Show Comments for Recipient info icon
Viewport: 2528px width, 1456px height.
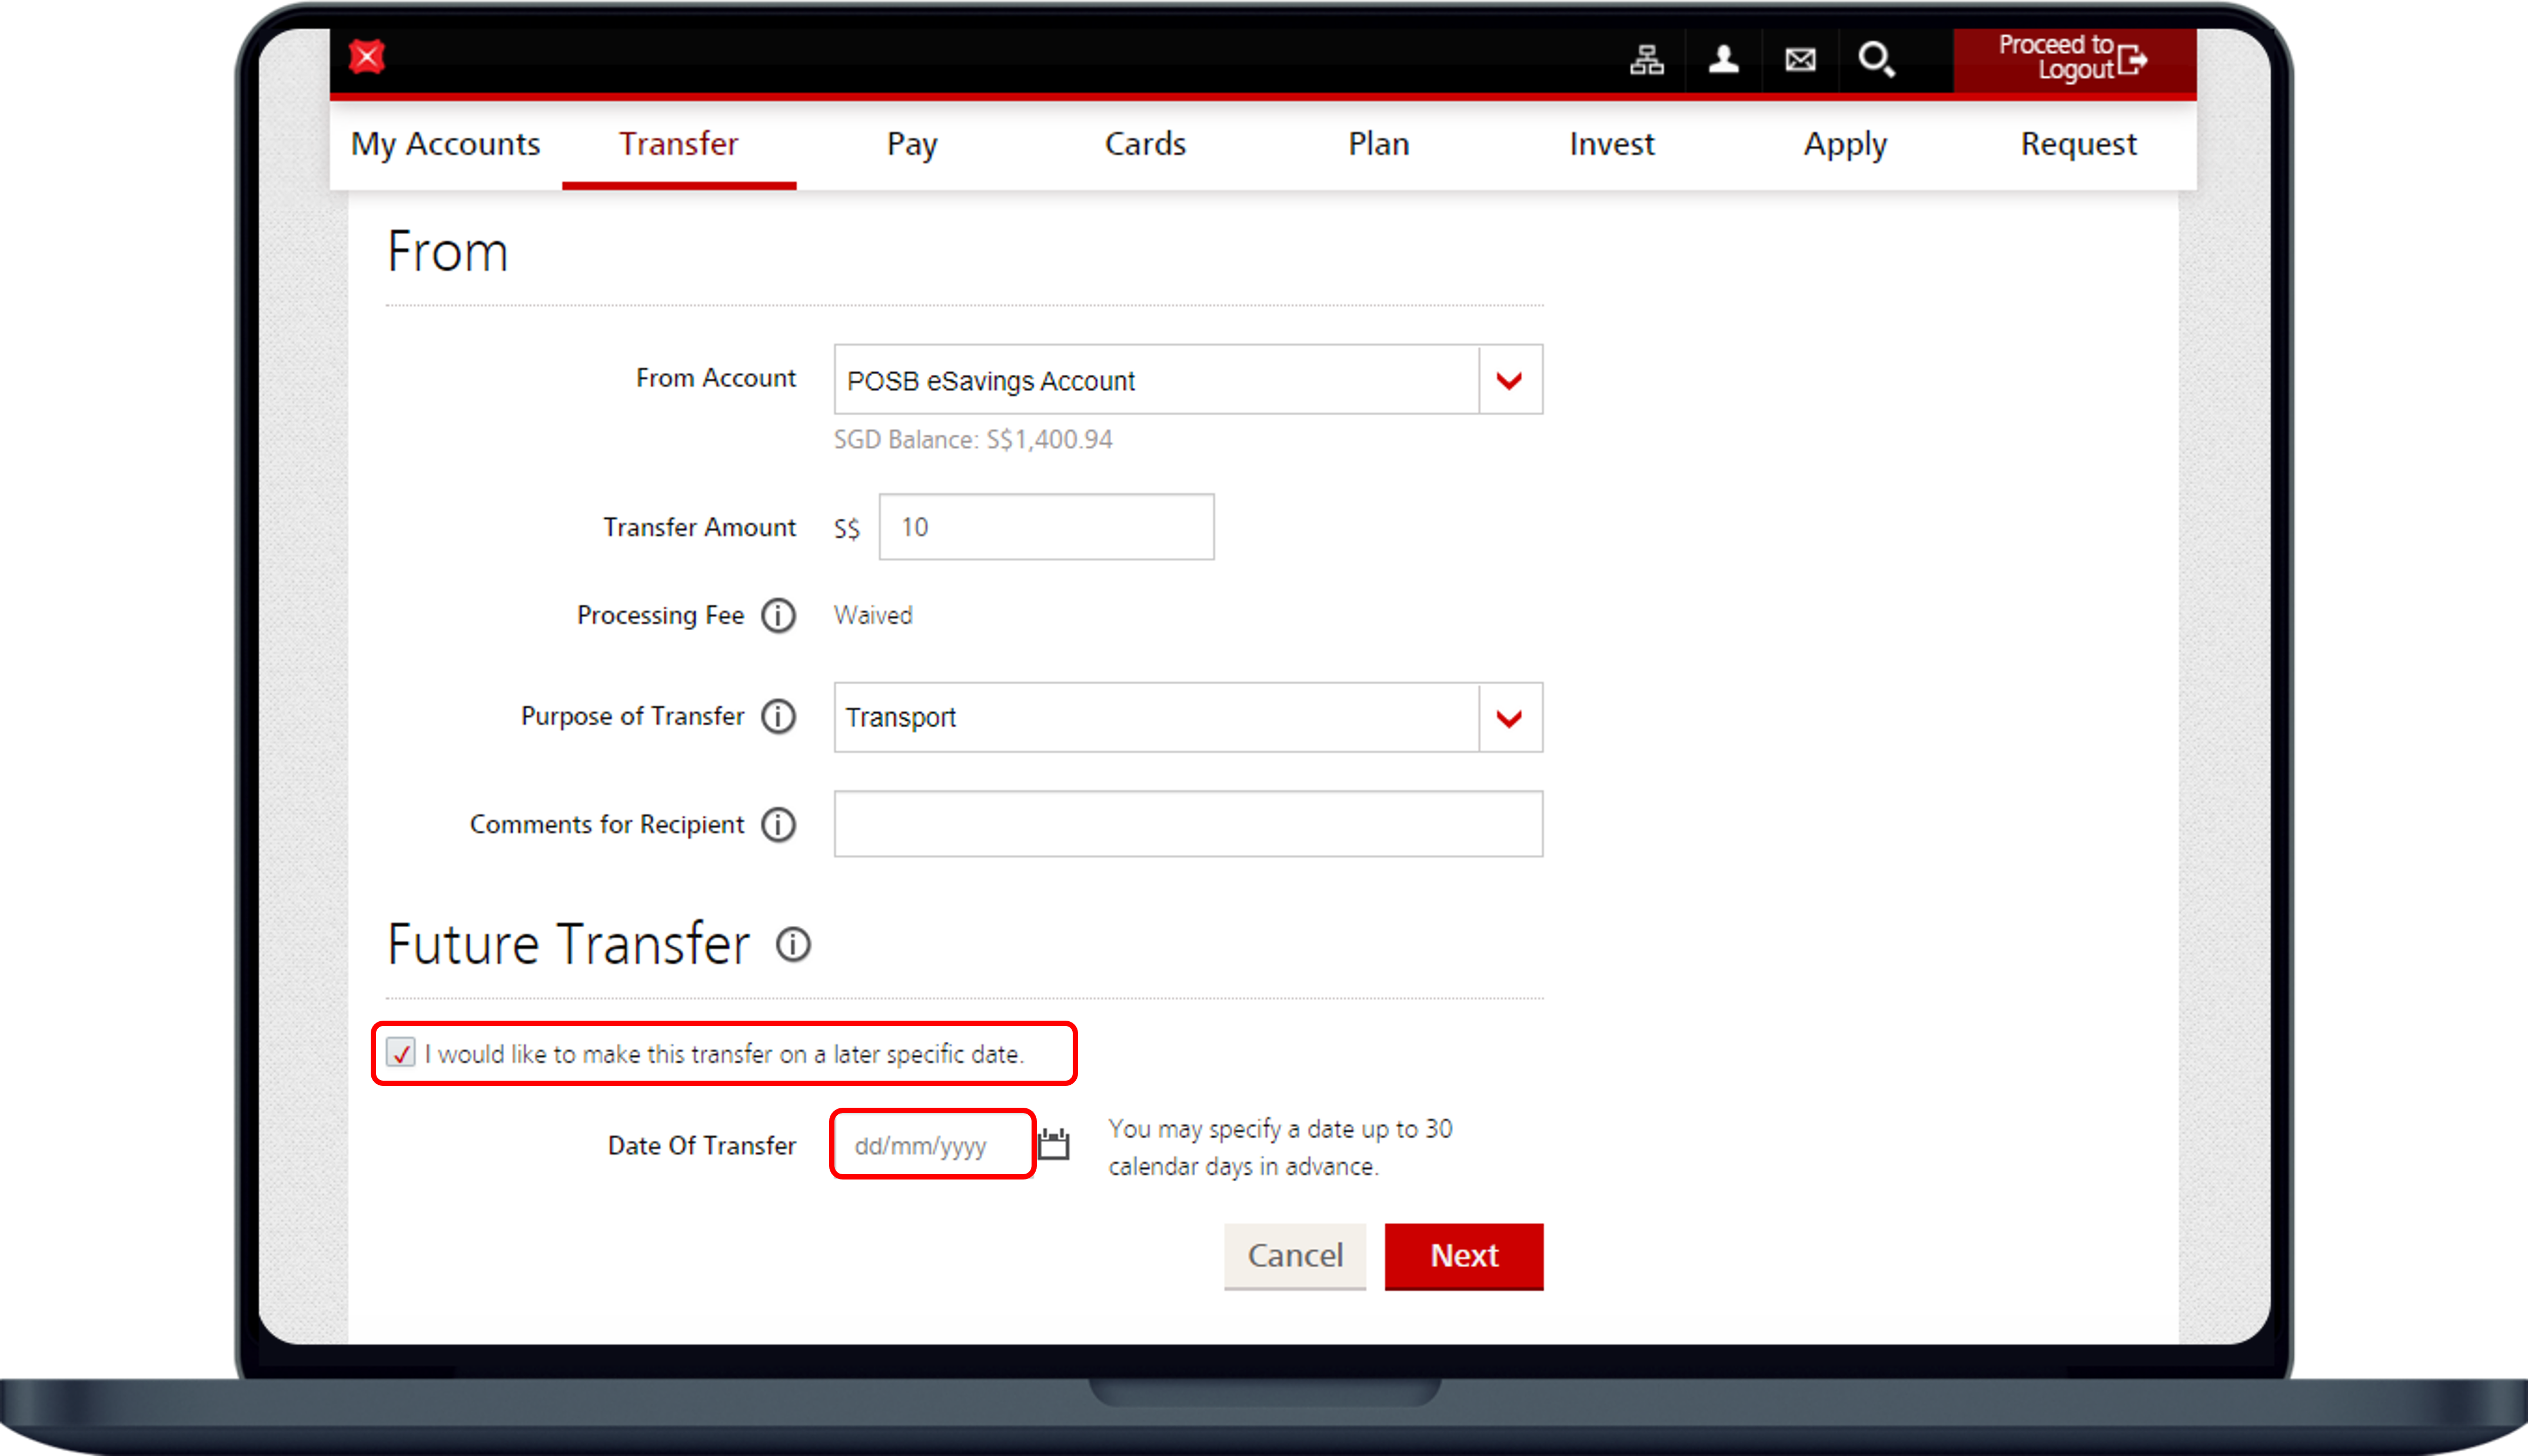[778, 825]
